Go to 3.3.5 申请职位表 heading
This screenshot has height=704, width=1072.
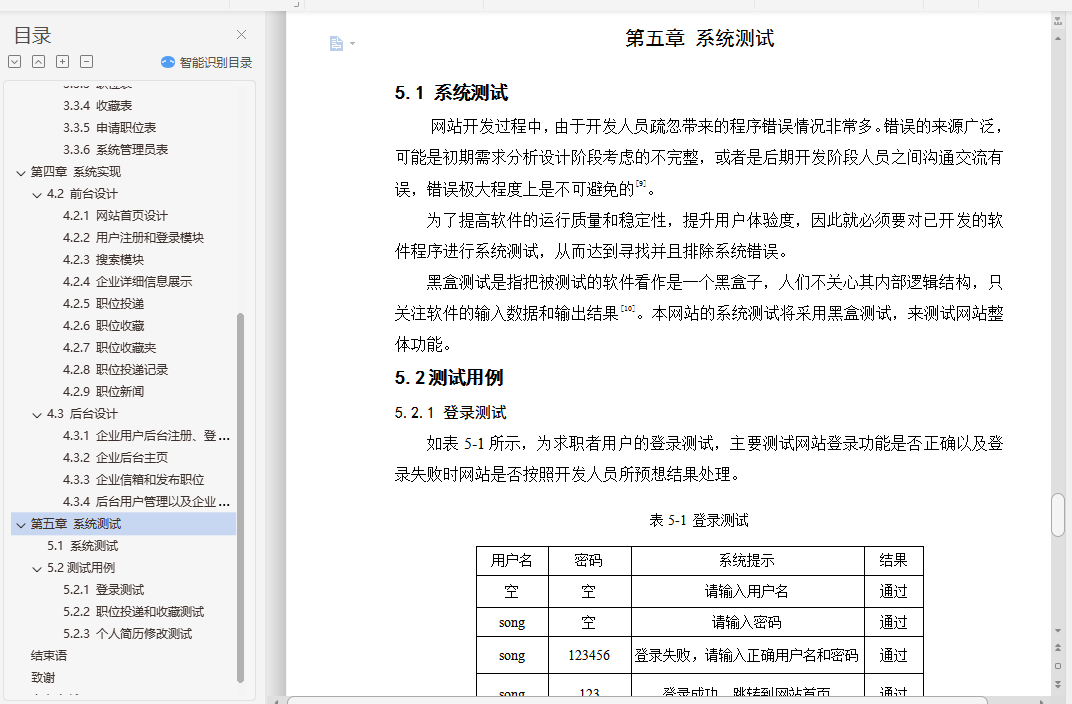109,127
